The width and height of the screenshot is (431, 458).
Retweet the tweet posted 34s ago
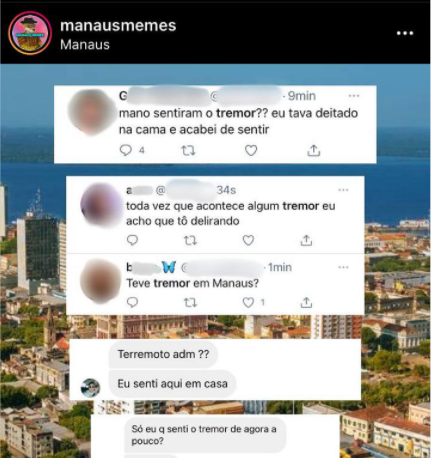click(190, 240)
